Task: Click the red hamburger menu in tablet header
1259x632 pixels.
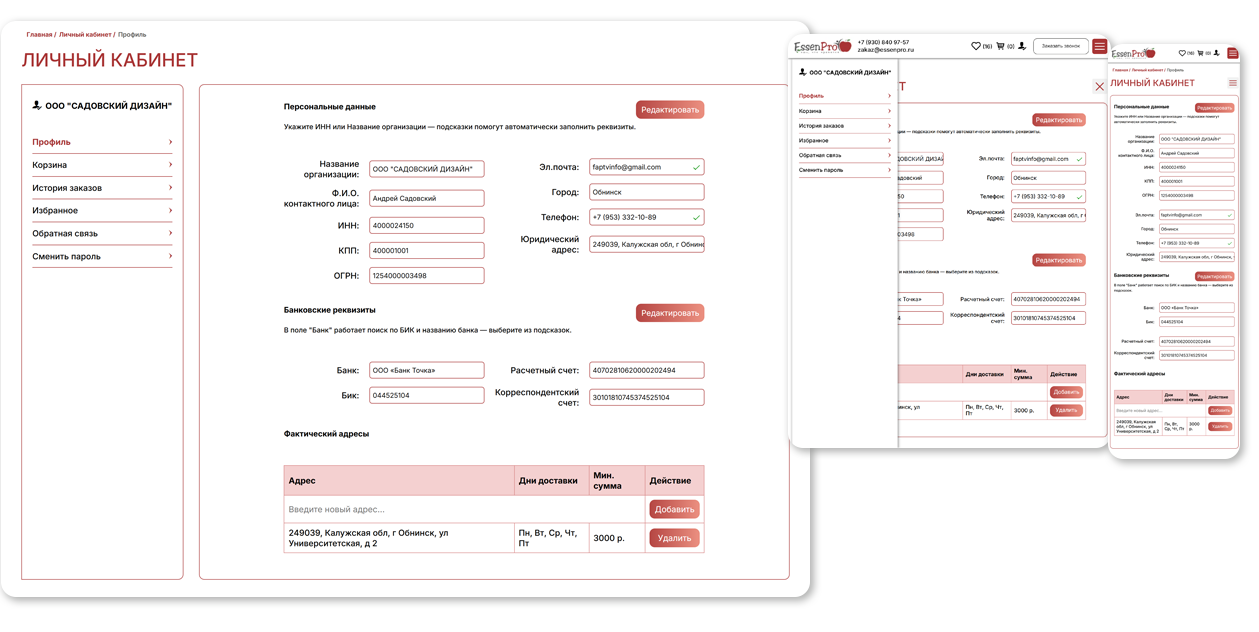Action: [x=1100, y=46]
